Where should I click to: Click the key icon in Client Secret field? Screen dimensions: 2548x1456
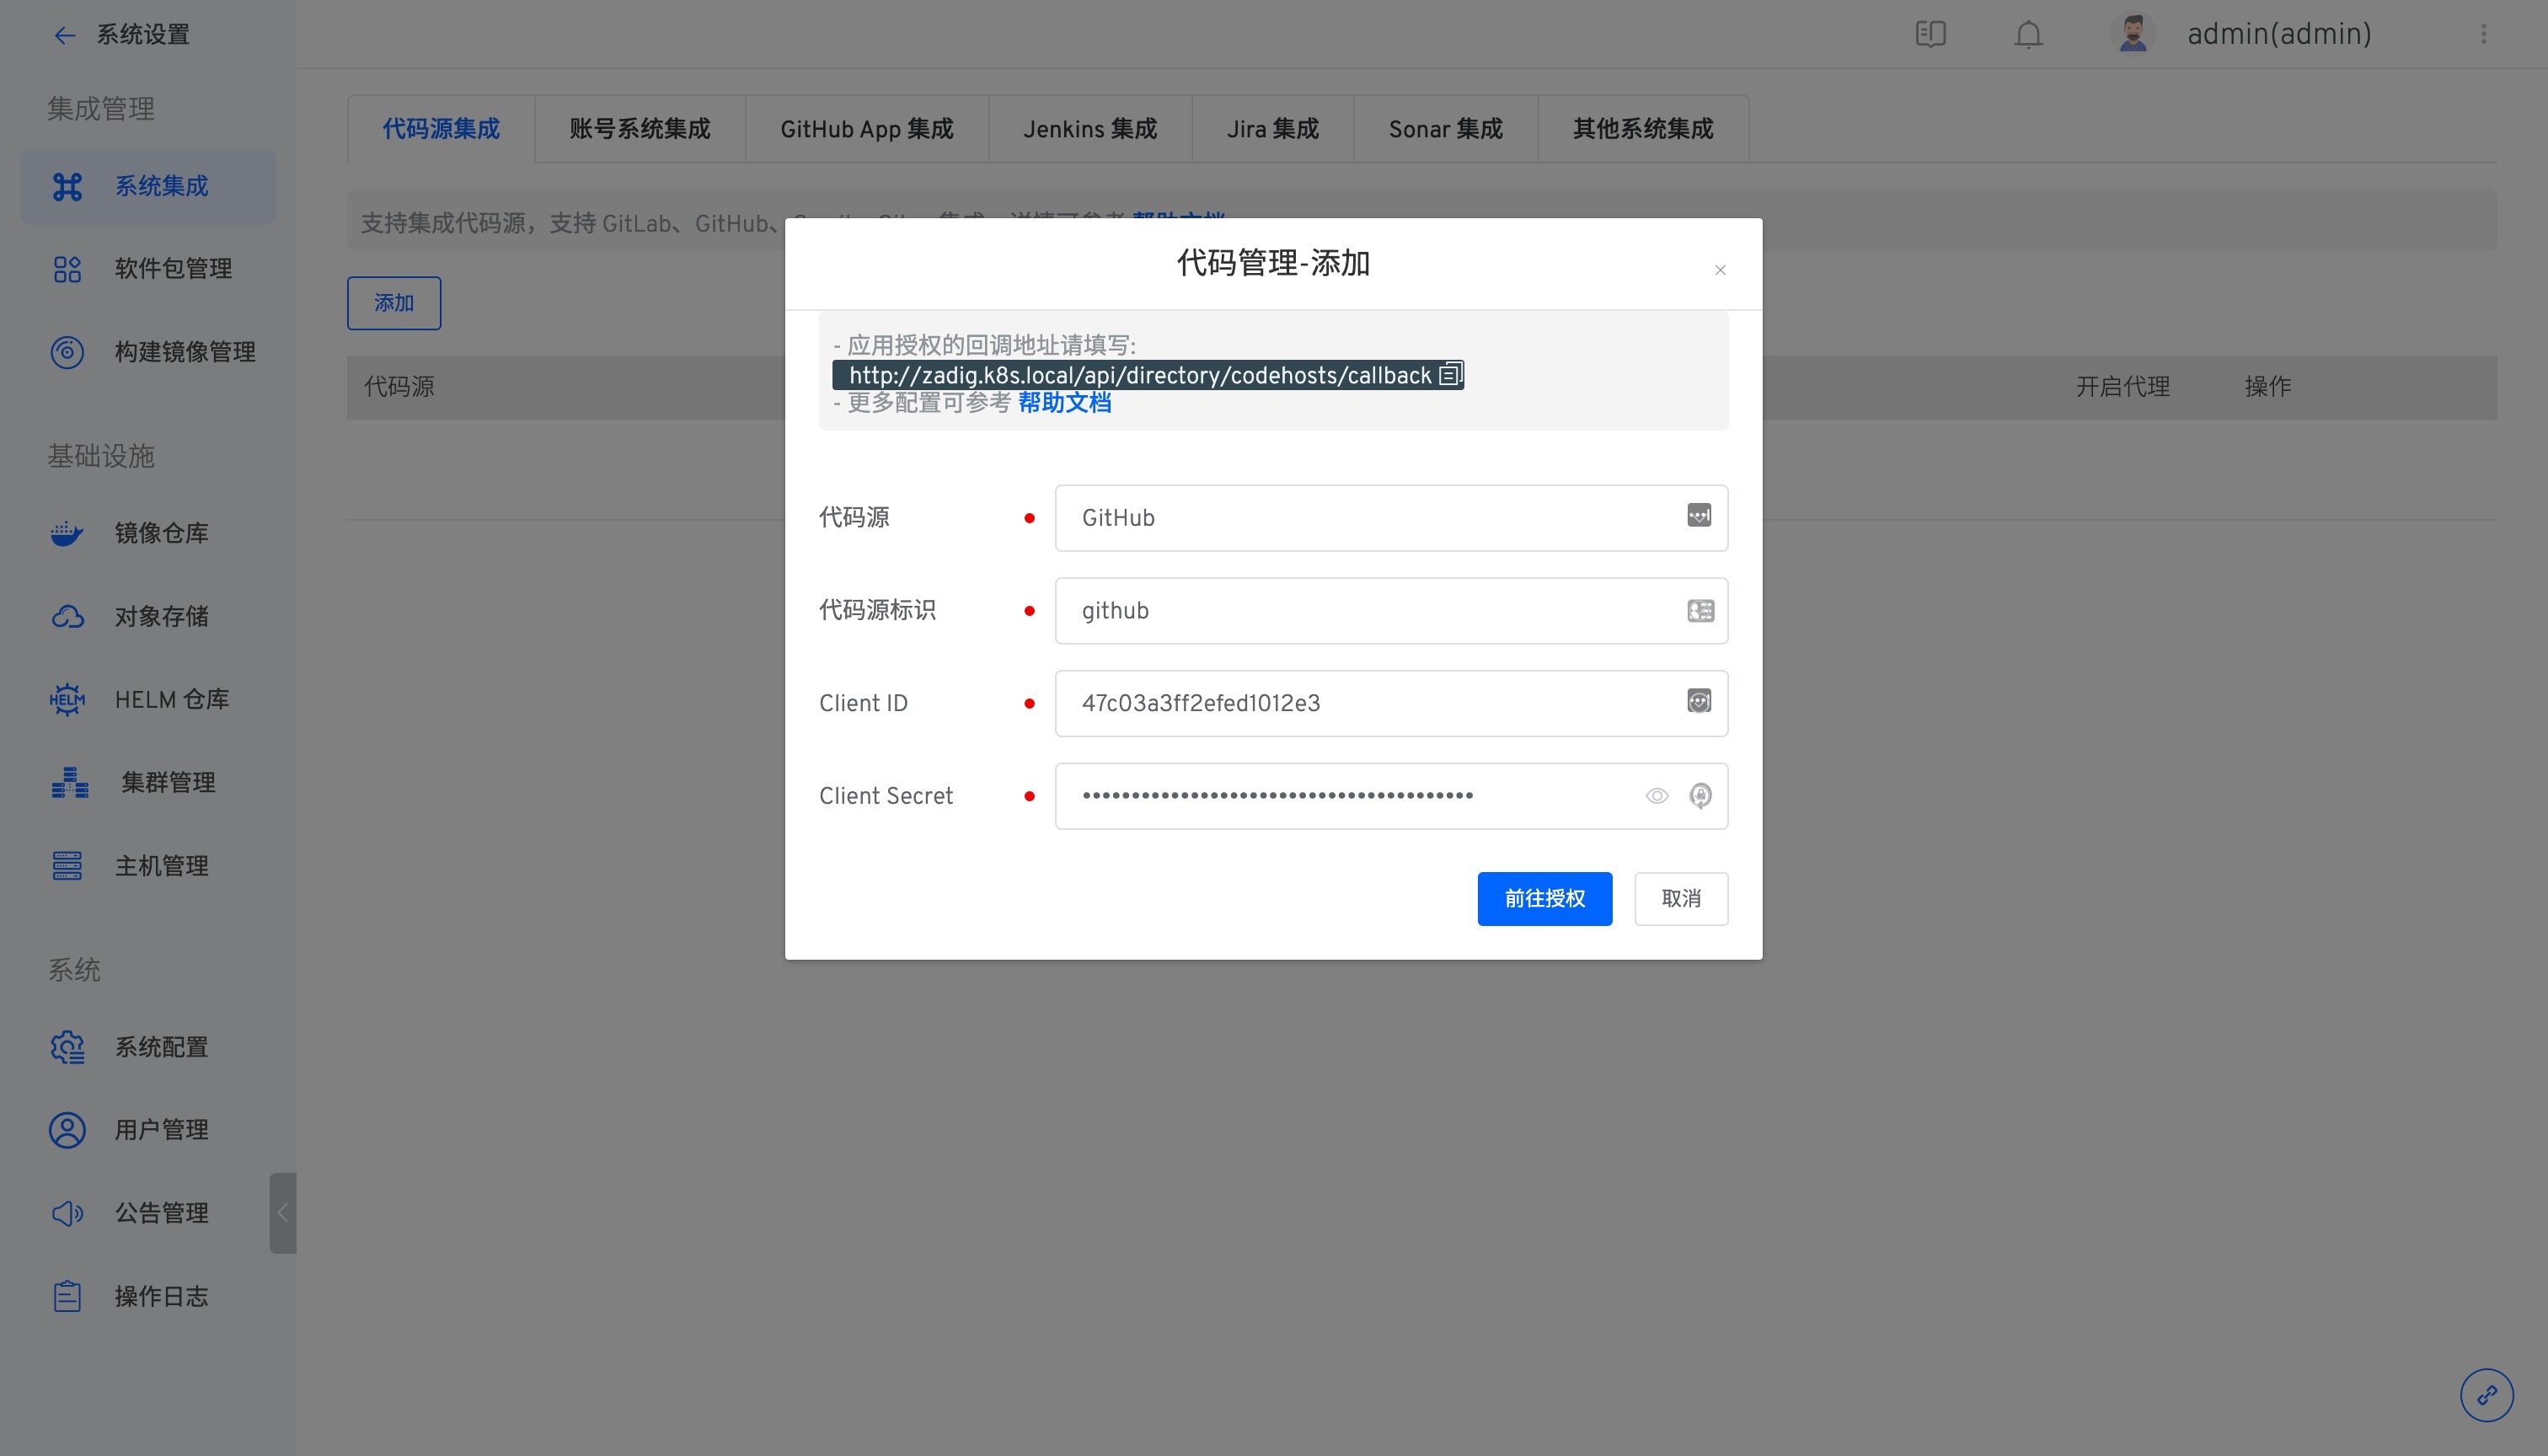point(1700,796)
